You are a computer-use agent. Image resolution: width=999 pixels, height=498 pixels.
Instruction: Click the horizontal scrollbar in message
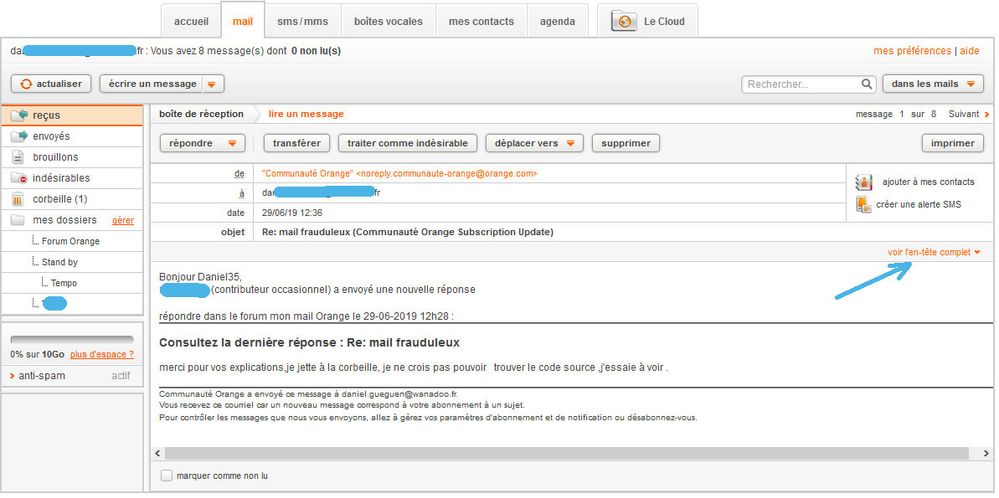pyautogui.click(x=567, y=453)
